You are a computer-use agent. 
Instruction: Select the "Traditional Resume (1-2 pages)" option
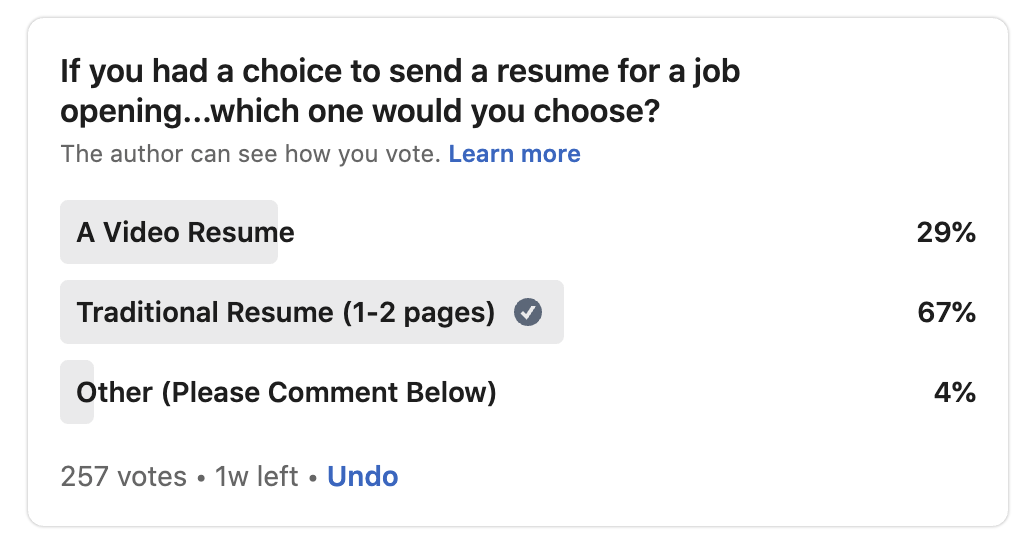pos(285,313)
